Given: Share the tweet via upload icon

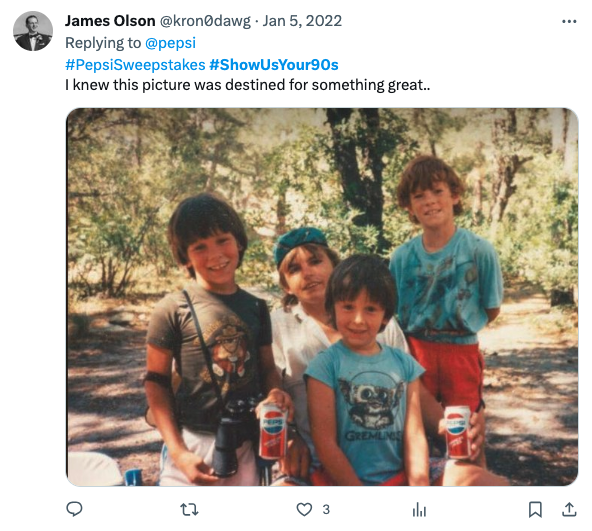Looking at the screenshot, I should pos(569,509).
